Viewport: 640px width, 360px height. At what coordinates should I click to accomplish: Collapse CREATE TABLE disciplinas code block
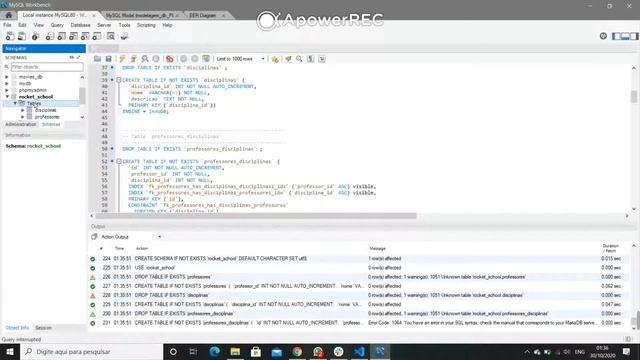[119, 80]
